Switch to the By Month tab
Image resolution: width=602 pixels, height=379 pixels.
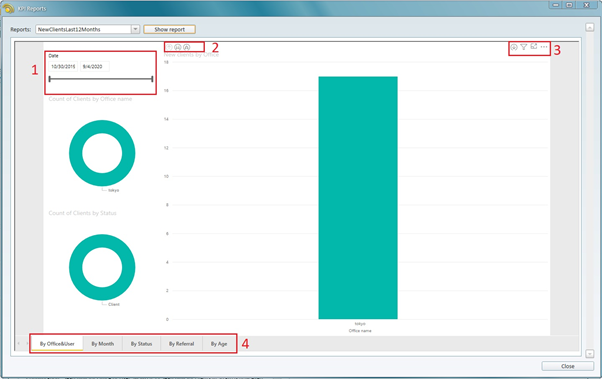coord(103,344)
